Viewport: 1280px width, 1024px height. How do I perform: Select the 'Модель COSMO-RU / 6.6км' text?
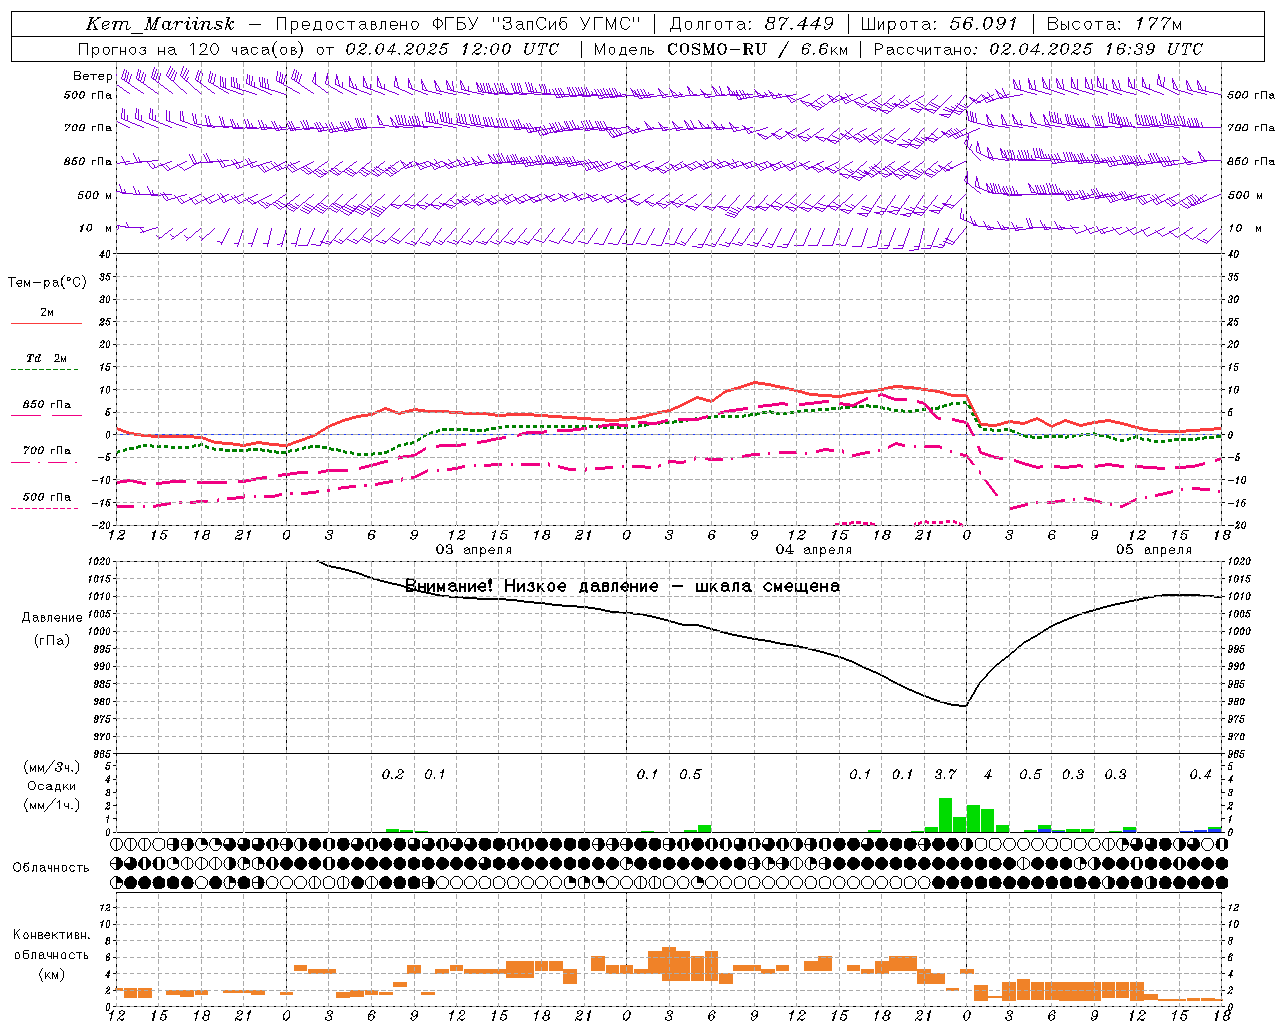[x=720, y=49]
